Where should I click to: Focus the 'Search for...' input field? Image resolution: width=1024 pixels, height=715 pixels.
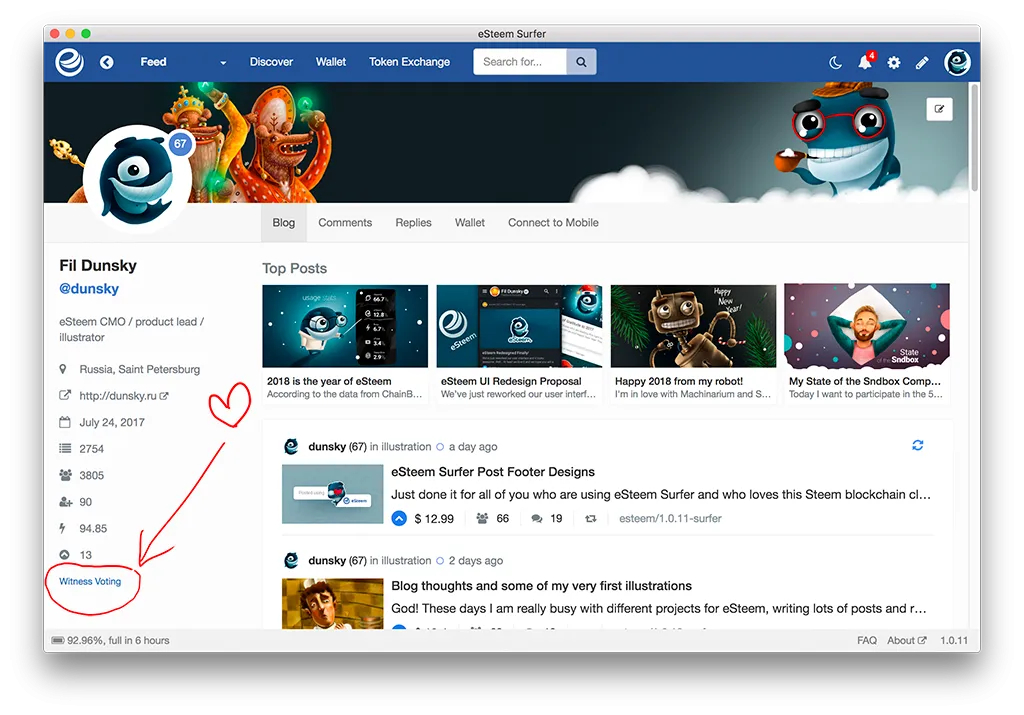click(520, 61)
